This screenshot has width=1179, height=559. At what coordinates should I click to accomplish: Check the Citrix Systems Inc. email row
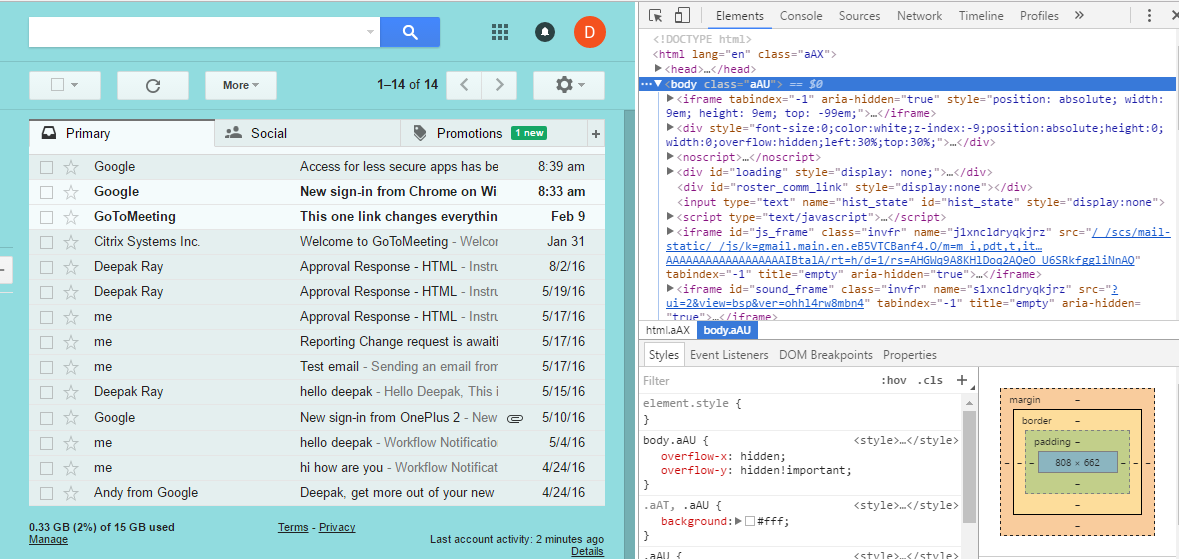click(47, 242)
